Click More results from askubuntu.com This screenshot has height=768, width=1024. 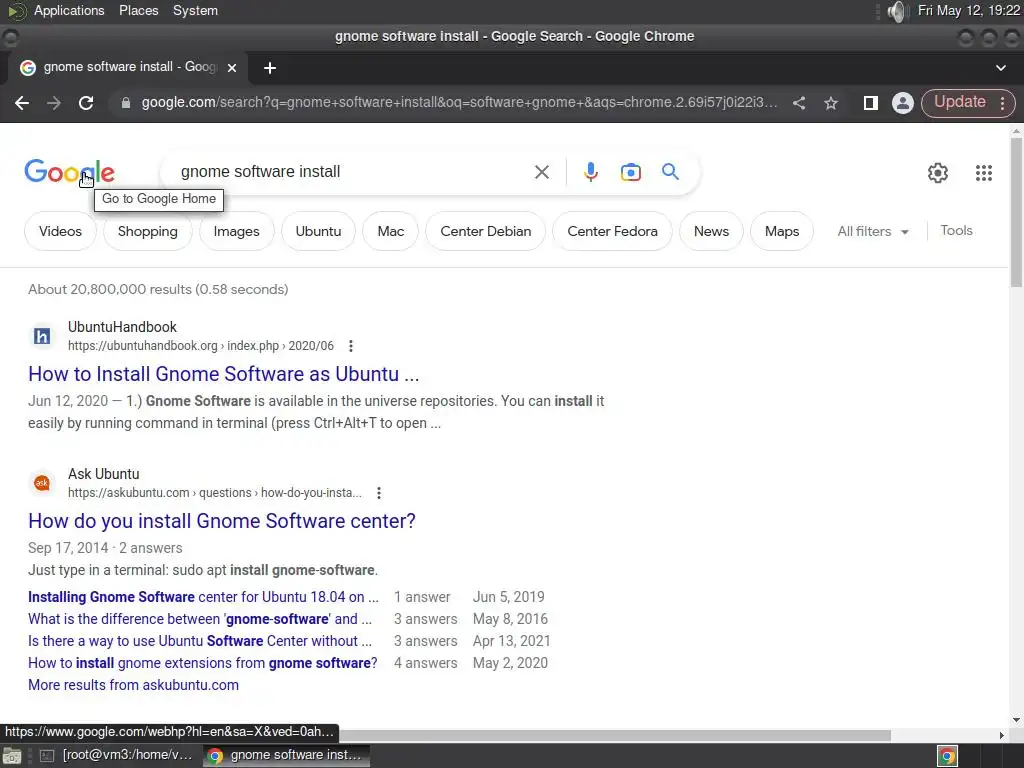click(133, 685)
